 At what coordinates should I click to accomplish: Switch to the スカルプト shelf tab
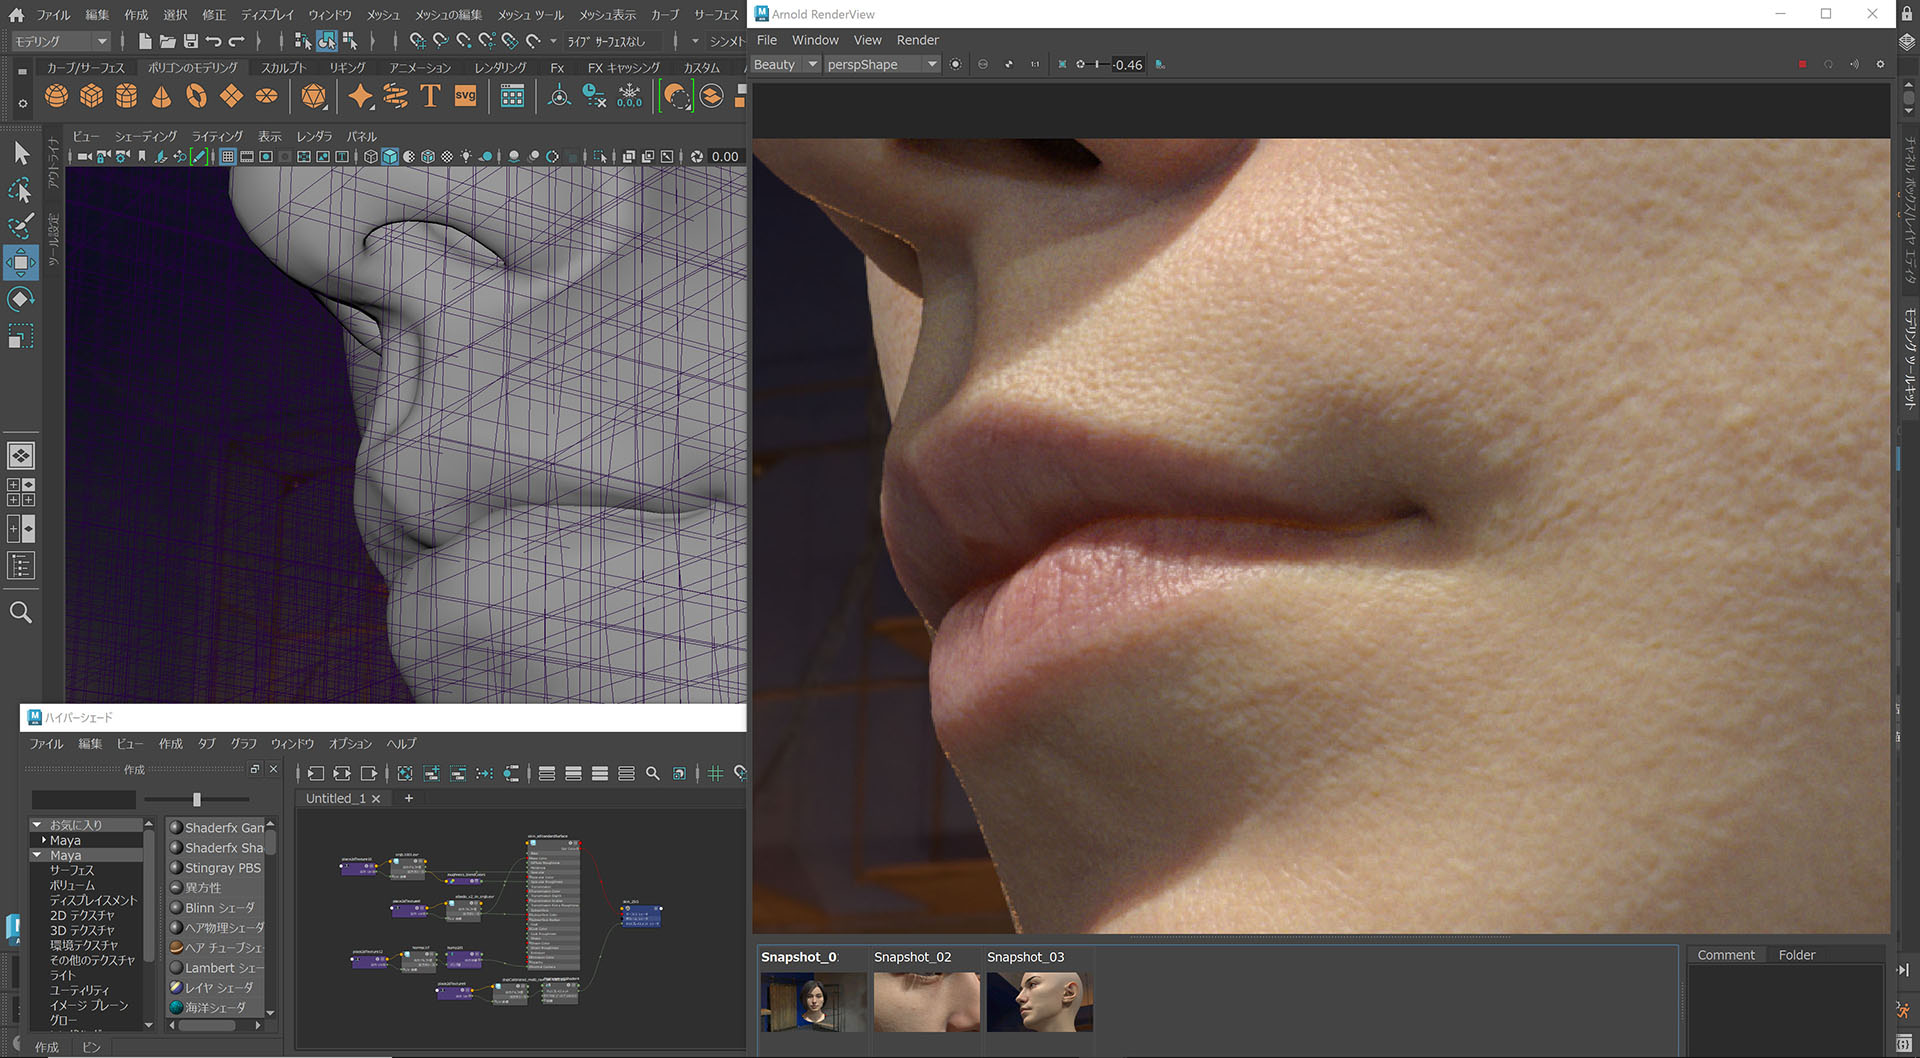tap(283, 68)
